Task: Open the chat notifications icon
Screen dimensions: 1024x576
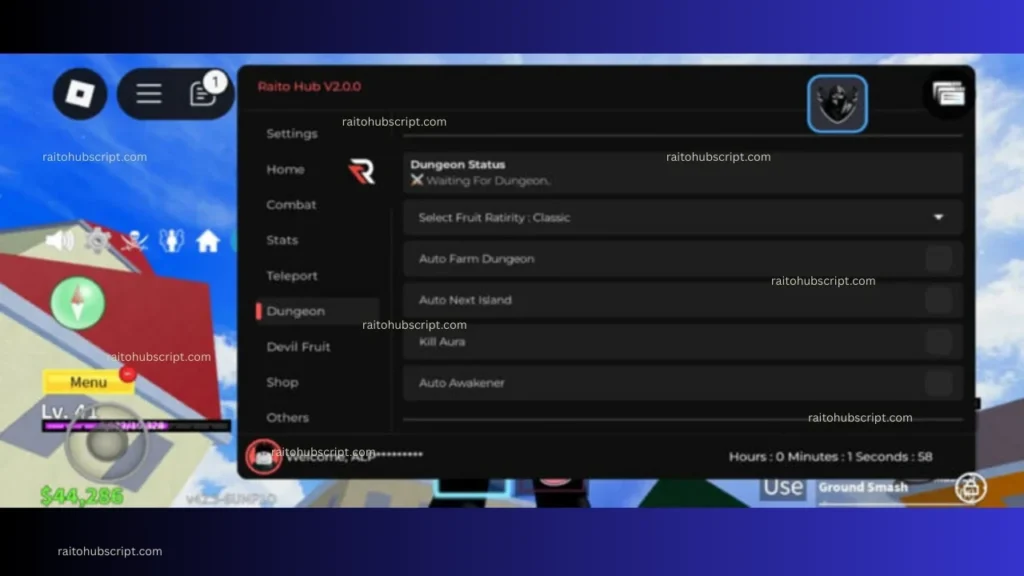Action: pos(203,93)
